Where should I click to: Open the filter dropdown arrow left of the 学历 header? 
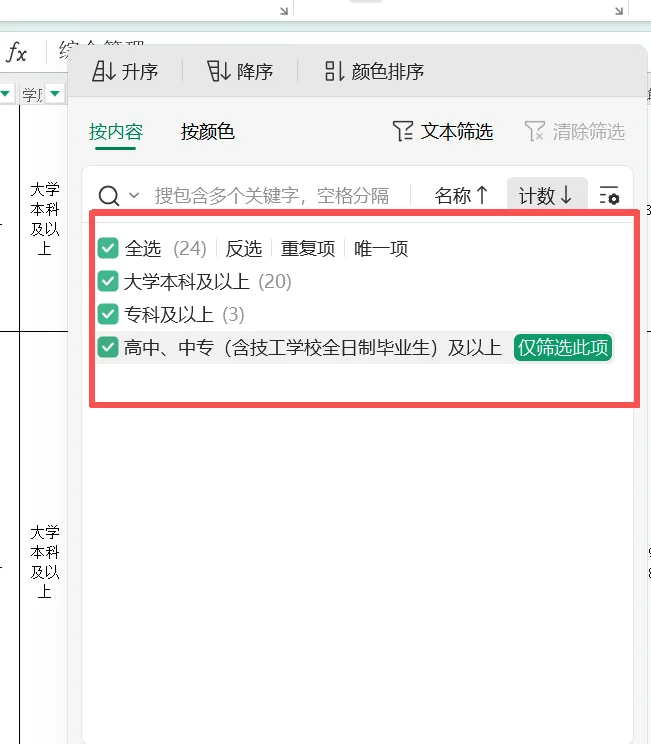click(5, 93)
